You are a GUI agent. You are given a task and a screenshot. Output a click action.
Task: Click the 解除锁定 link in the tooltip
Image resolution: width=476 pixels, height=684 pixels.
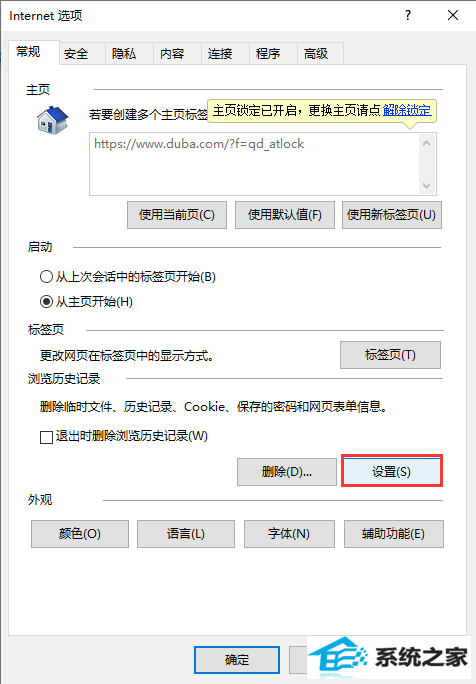[x=407, y=110]
